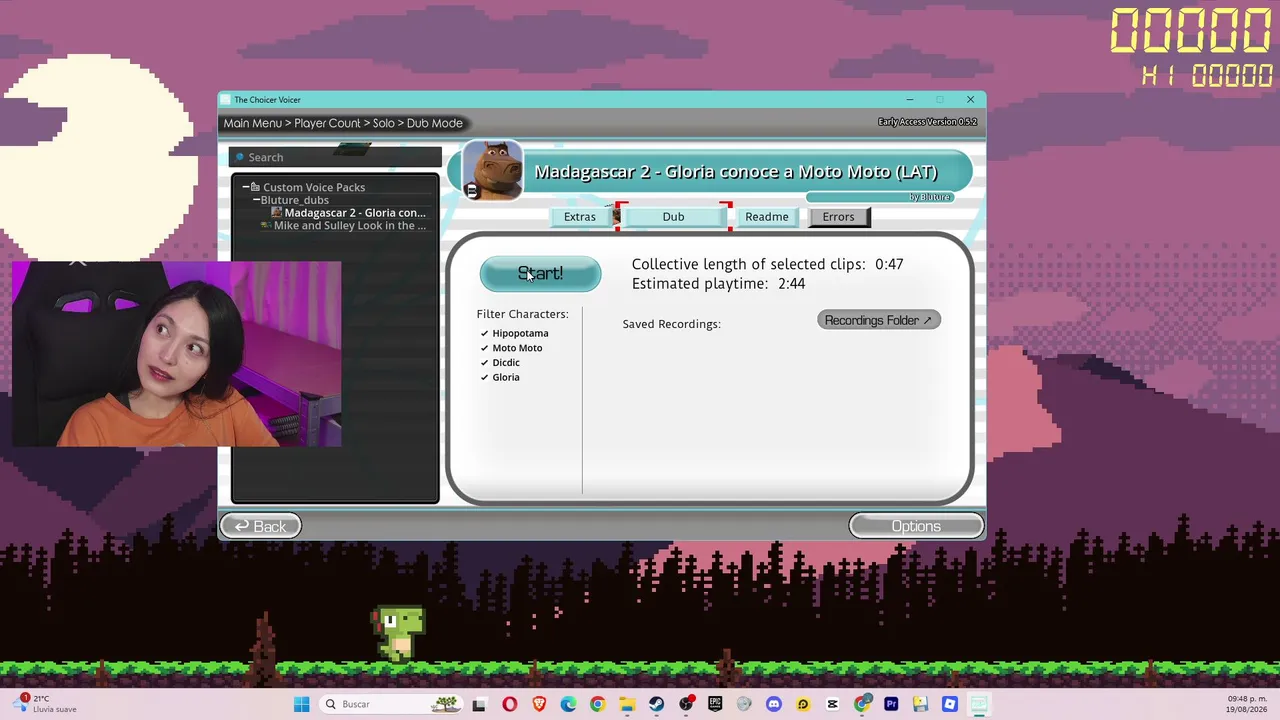Go Back to the previous menu
The height and width of the screenshot is (720, 1280).
[260, 526]
